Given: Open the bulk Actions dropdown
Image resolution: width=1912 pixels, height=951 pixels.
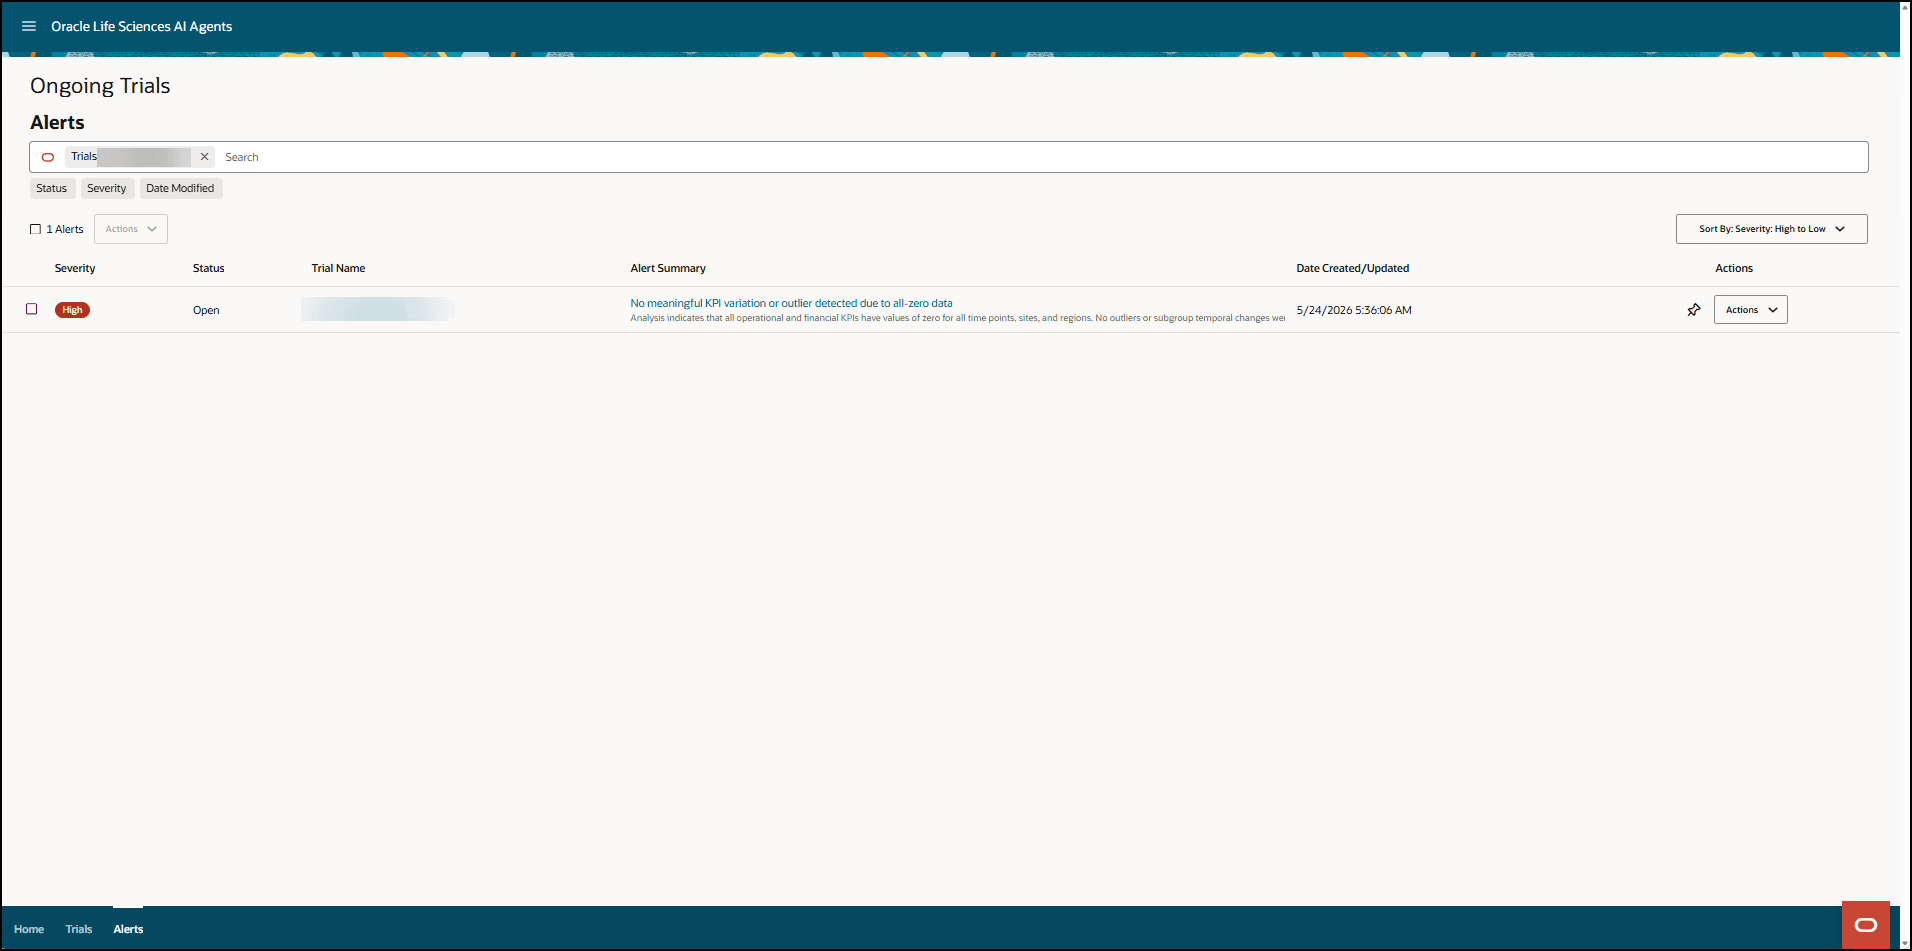Looking at the screenshot, I should coord(131,229).
